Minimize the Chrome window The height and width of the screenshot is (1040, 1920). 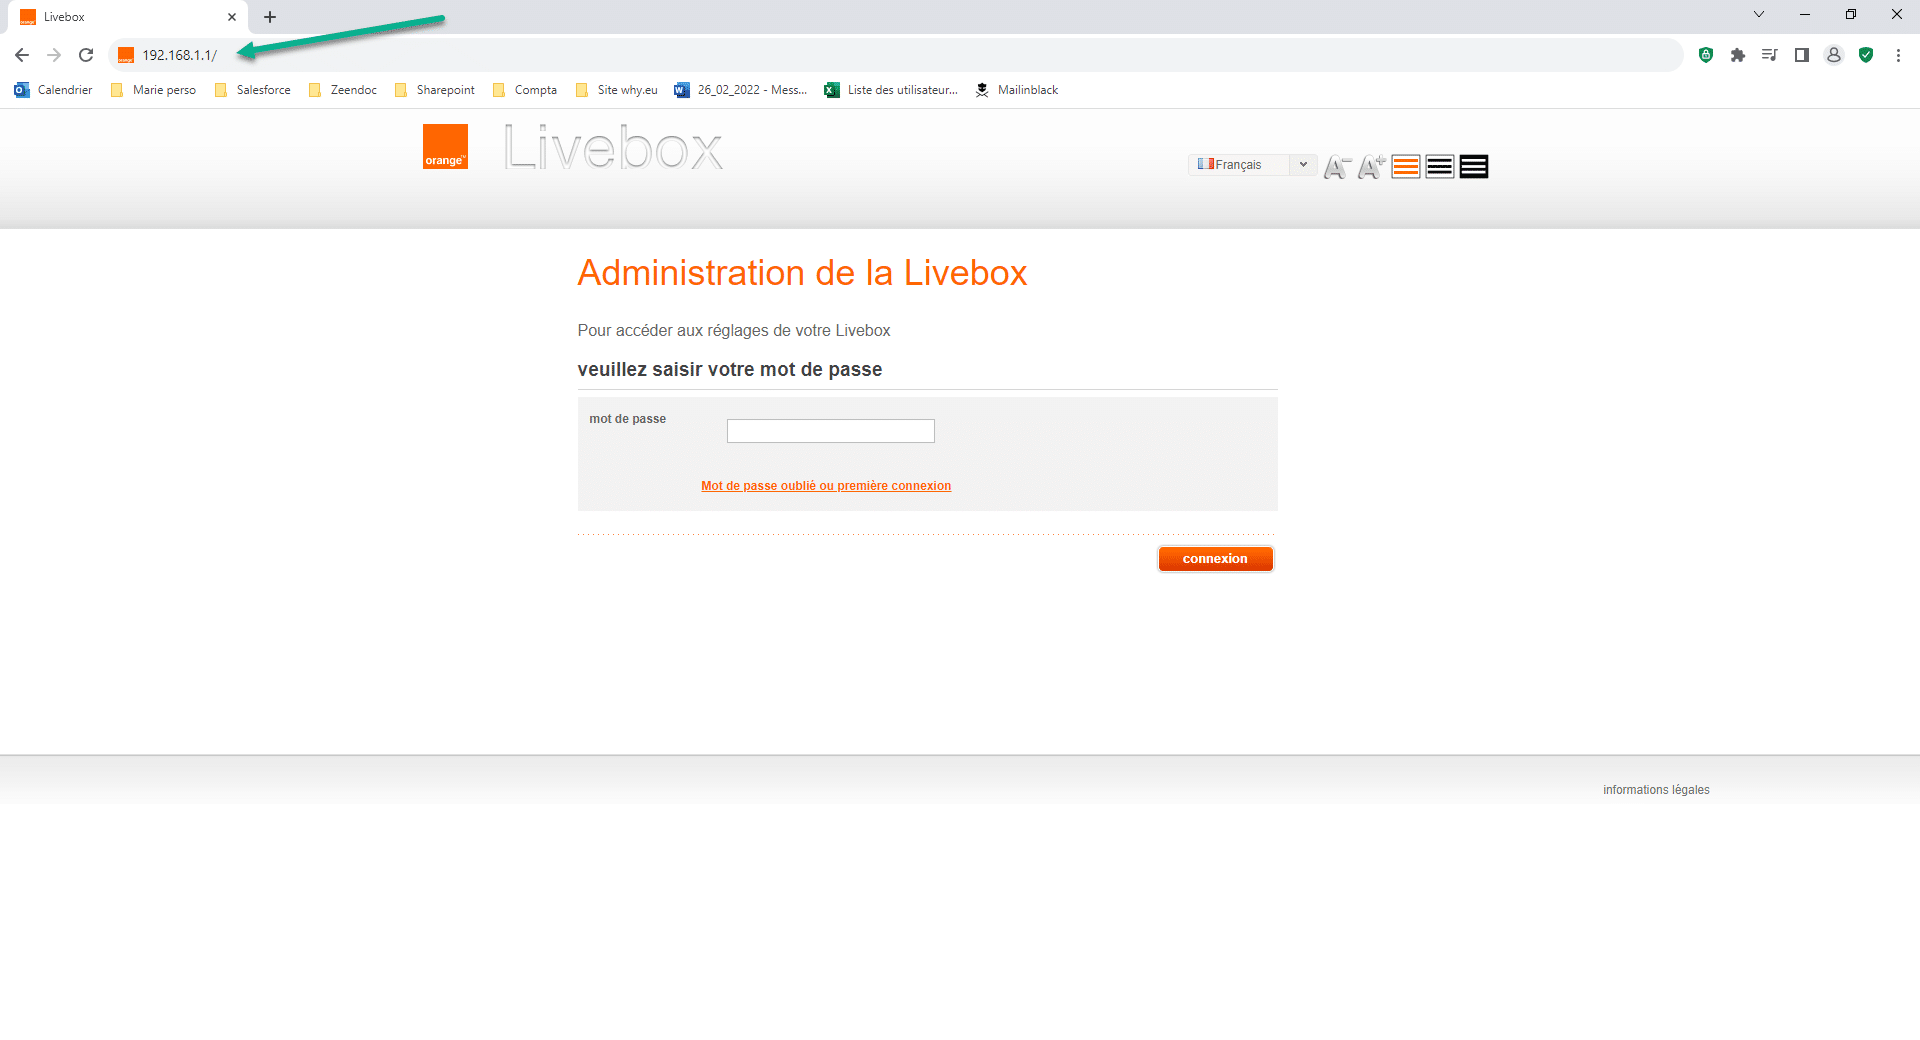pos(1805,15)
